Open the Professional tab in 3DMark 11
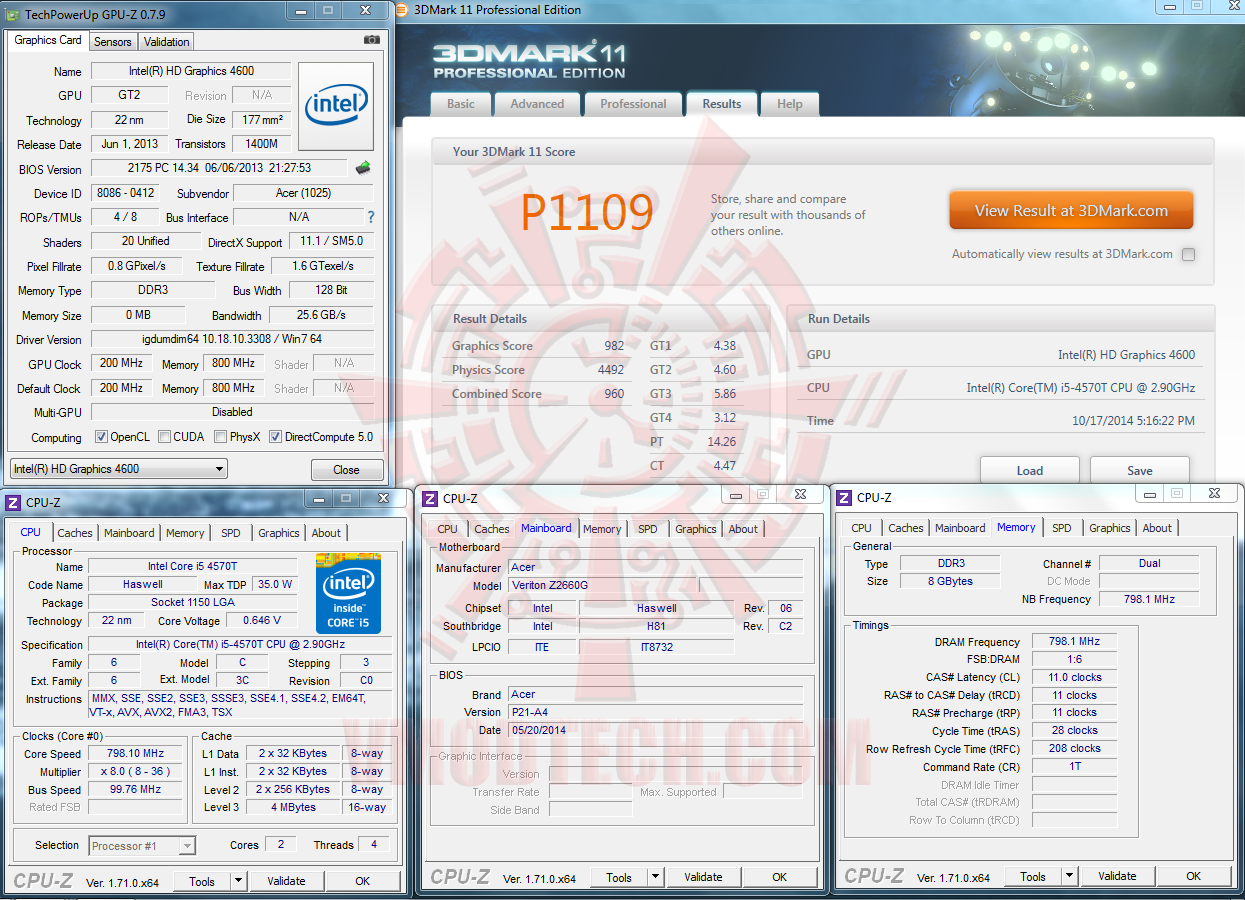 click(x=633, y=104)
